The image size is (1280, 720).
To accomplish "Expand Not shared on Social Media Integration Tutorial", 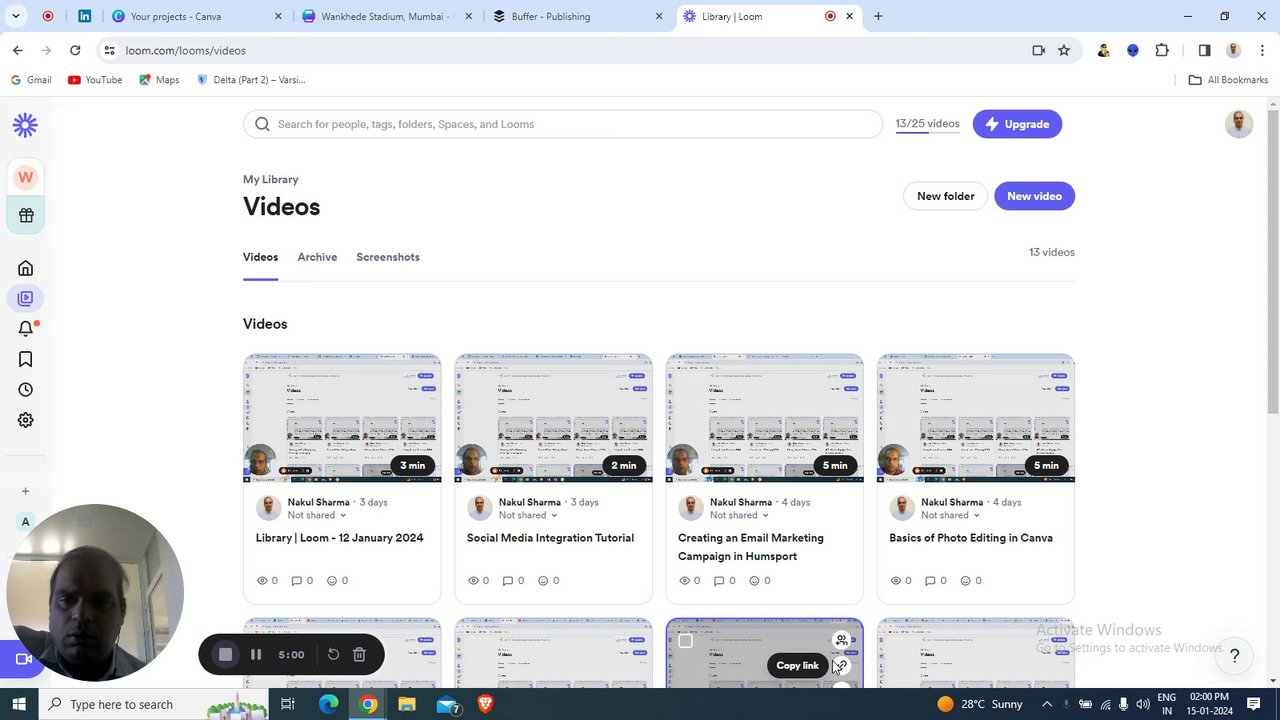I will [528, 515].
